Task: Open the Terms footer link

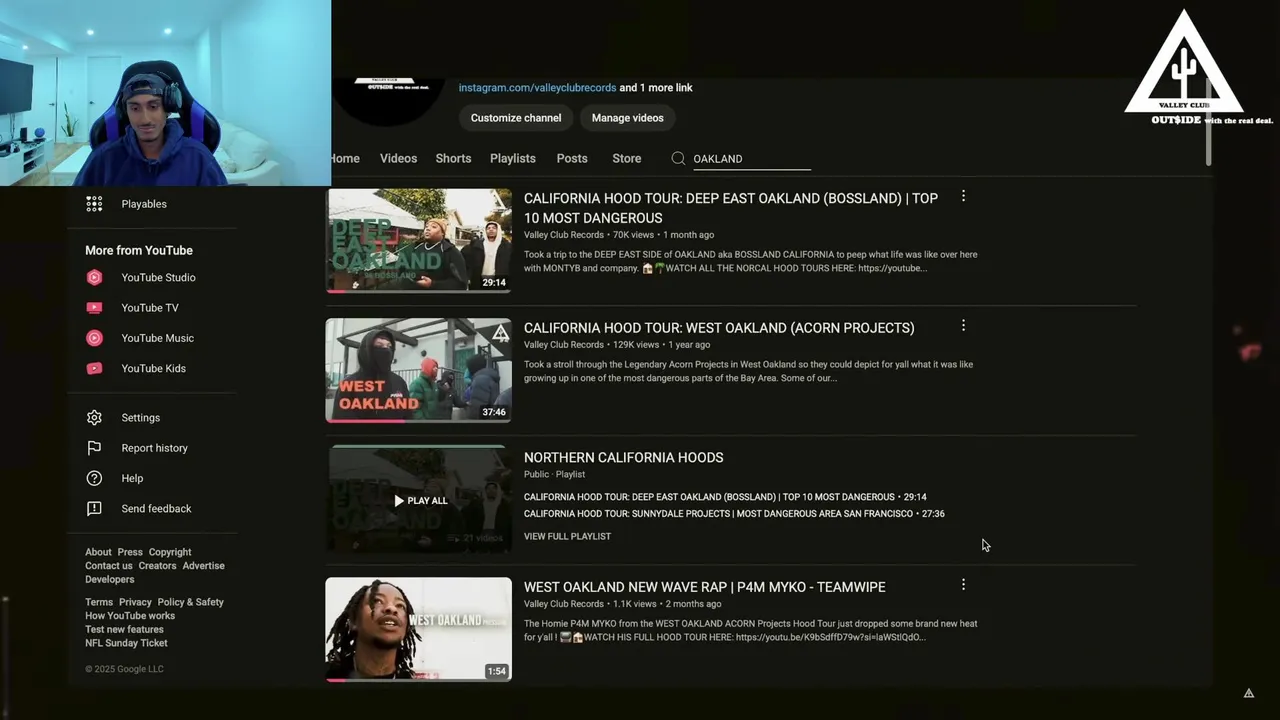Action: 99,602
